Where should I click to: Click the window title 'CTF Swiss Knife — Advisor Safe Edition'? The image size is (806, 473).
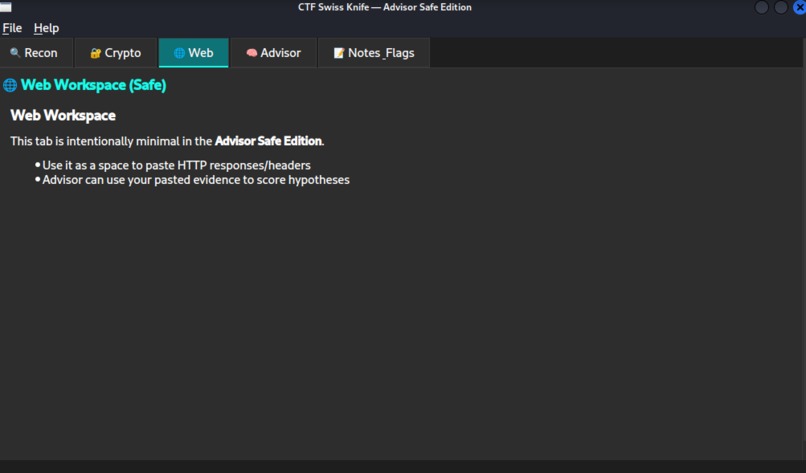point(384,7)
